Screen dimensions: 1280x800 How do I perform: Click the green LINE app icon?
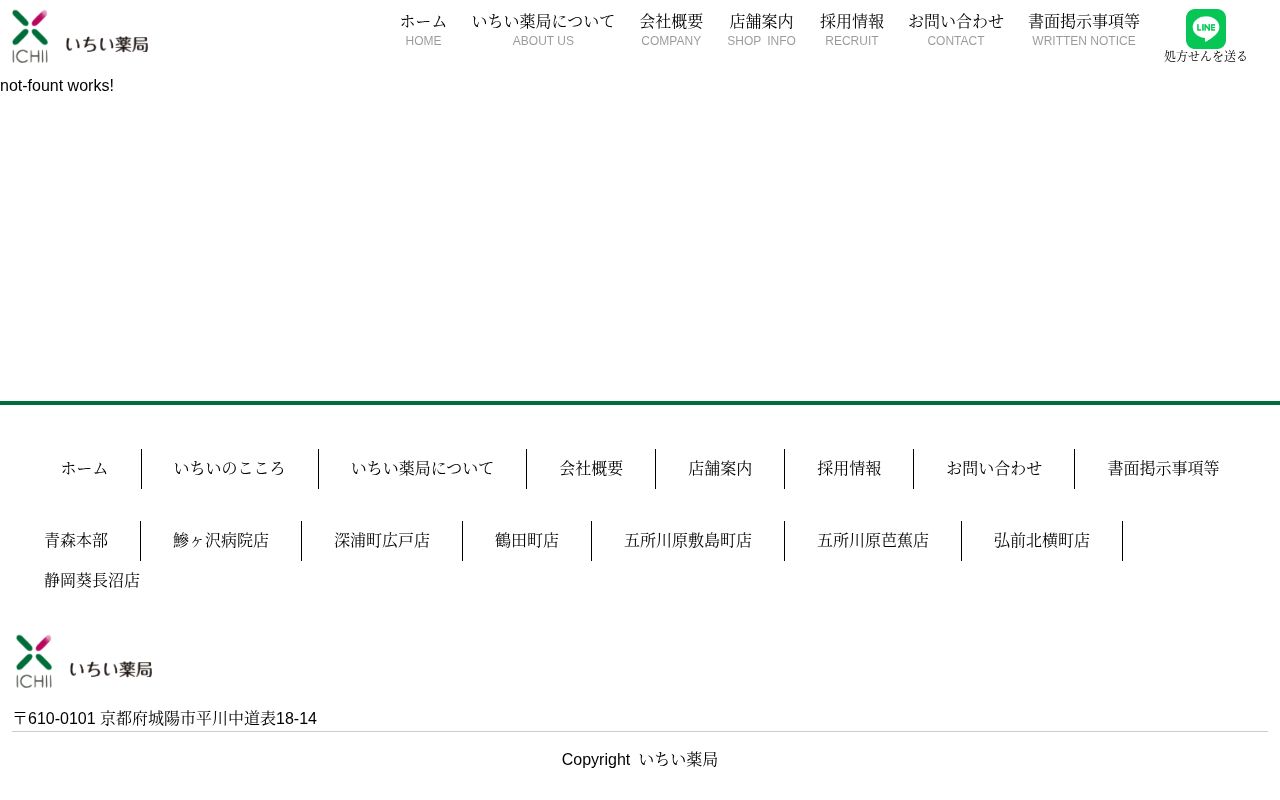click(x=1205, y=29)
